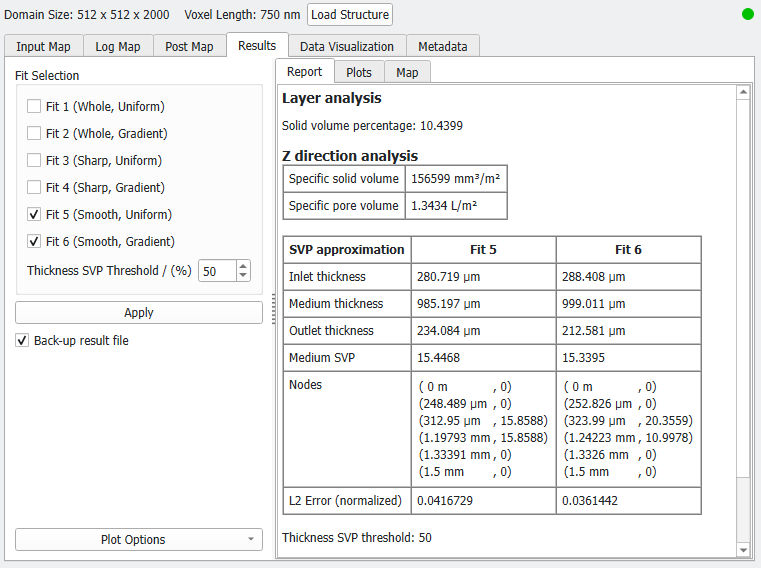Viewport: 761px width, 568px height.
Task: Switch to the Plots sub-tab
Action: pyautogui.click(x=359, y=73)
